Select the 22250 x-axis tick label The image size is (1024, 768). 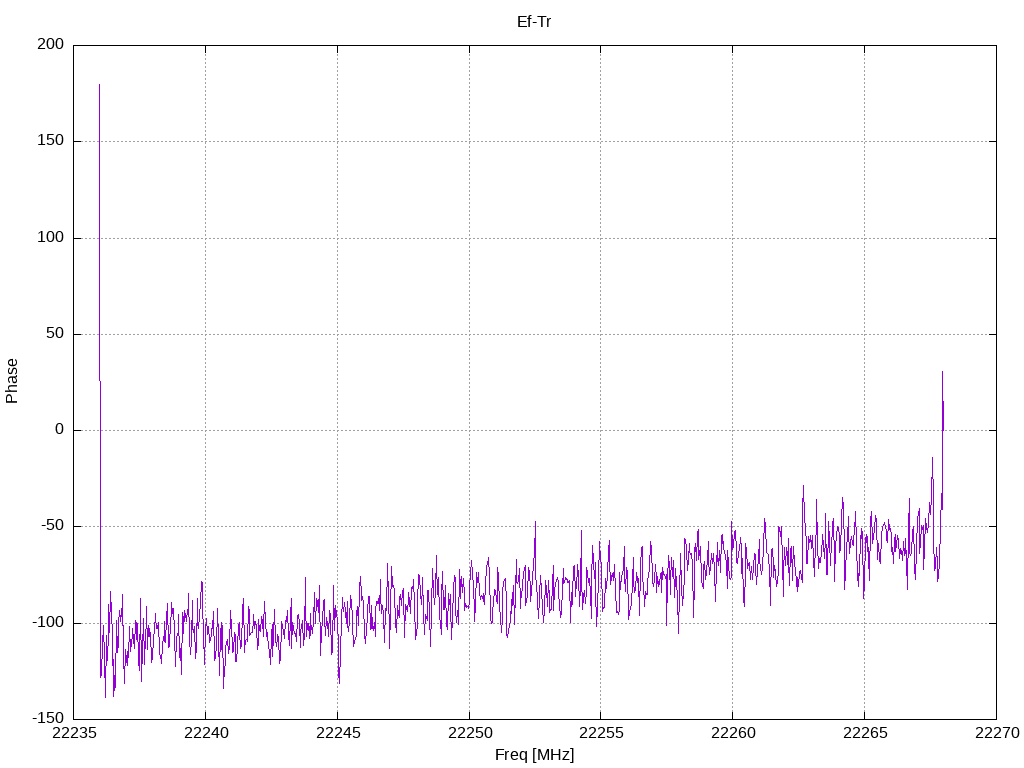469,734
